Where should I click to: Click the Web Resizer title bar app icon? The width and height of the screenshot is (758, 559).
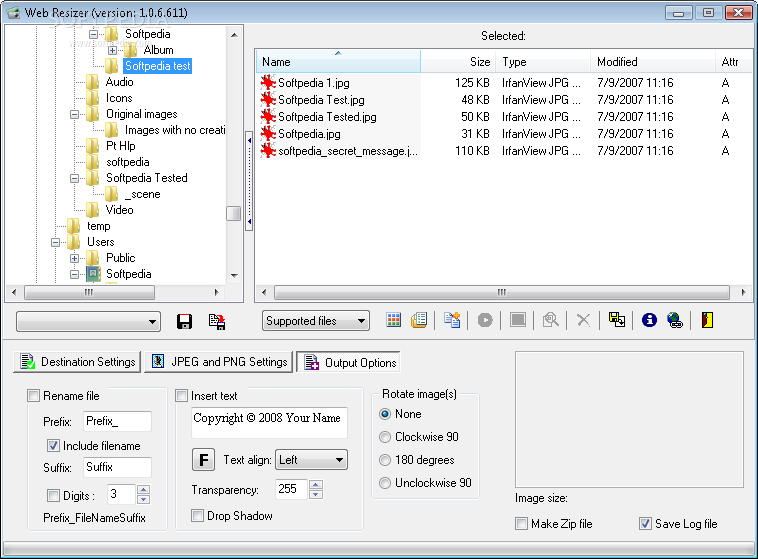(13, 12)
